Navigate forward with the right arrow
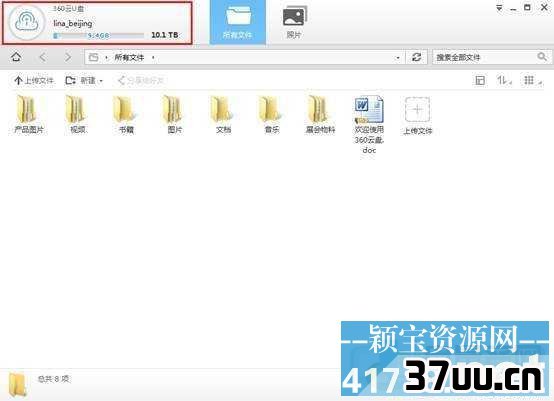The width and height of the screenshot is (554, 401). 68,57
